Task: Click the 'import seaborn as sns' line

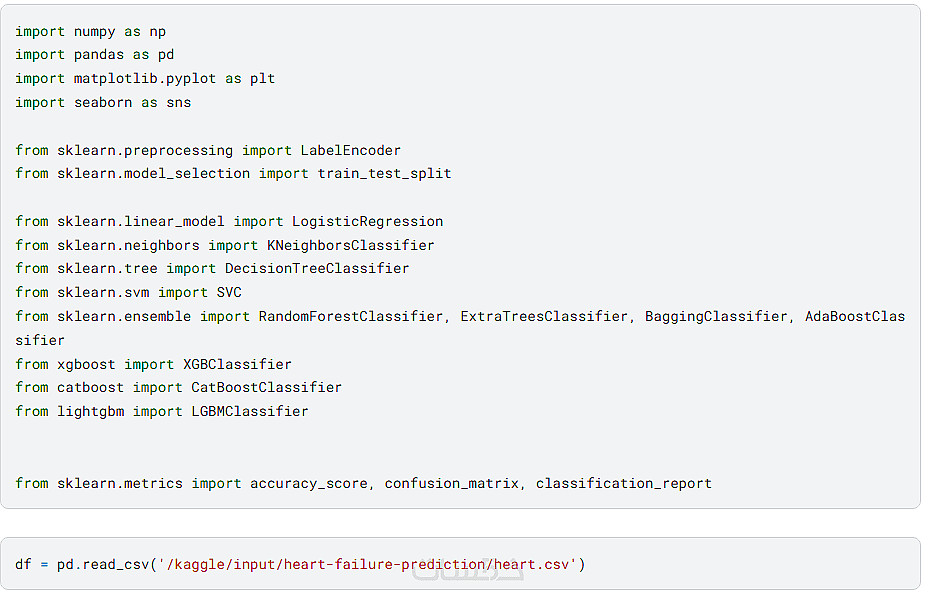Action: pyautogui.click(x=102, y=102)
